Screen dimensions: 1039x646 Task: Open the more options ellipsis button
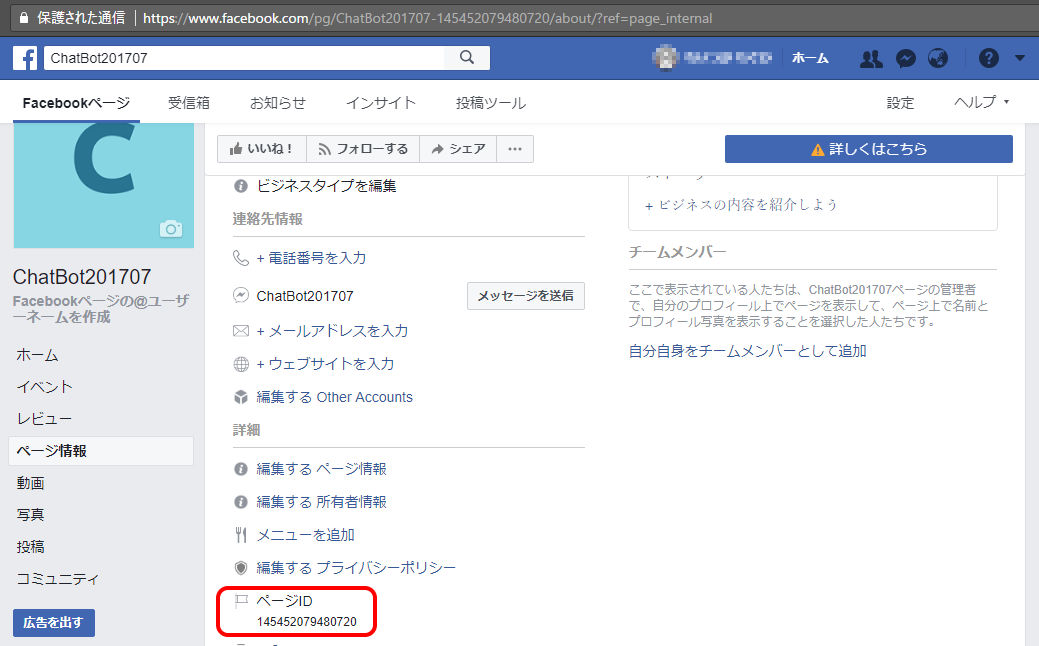515,149
